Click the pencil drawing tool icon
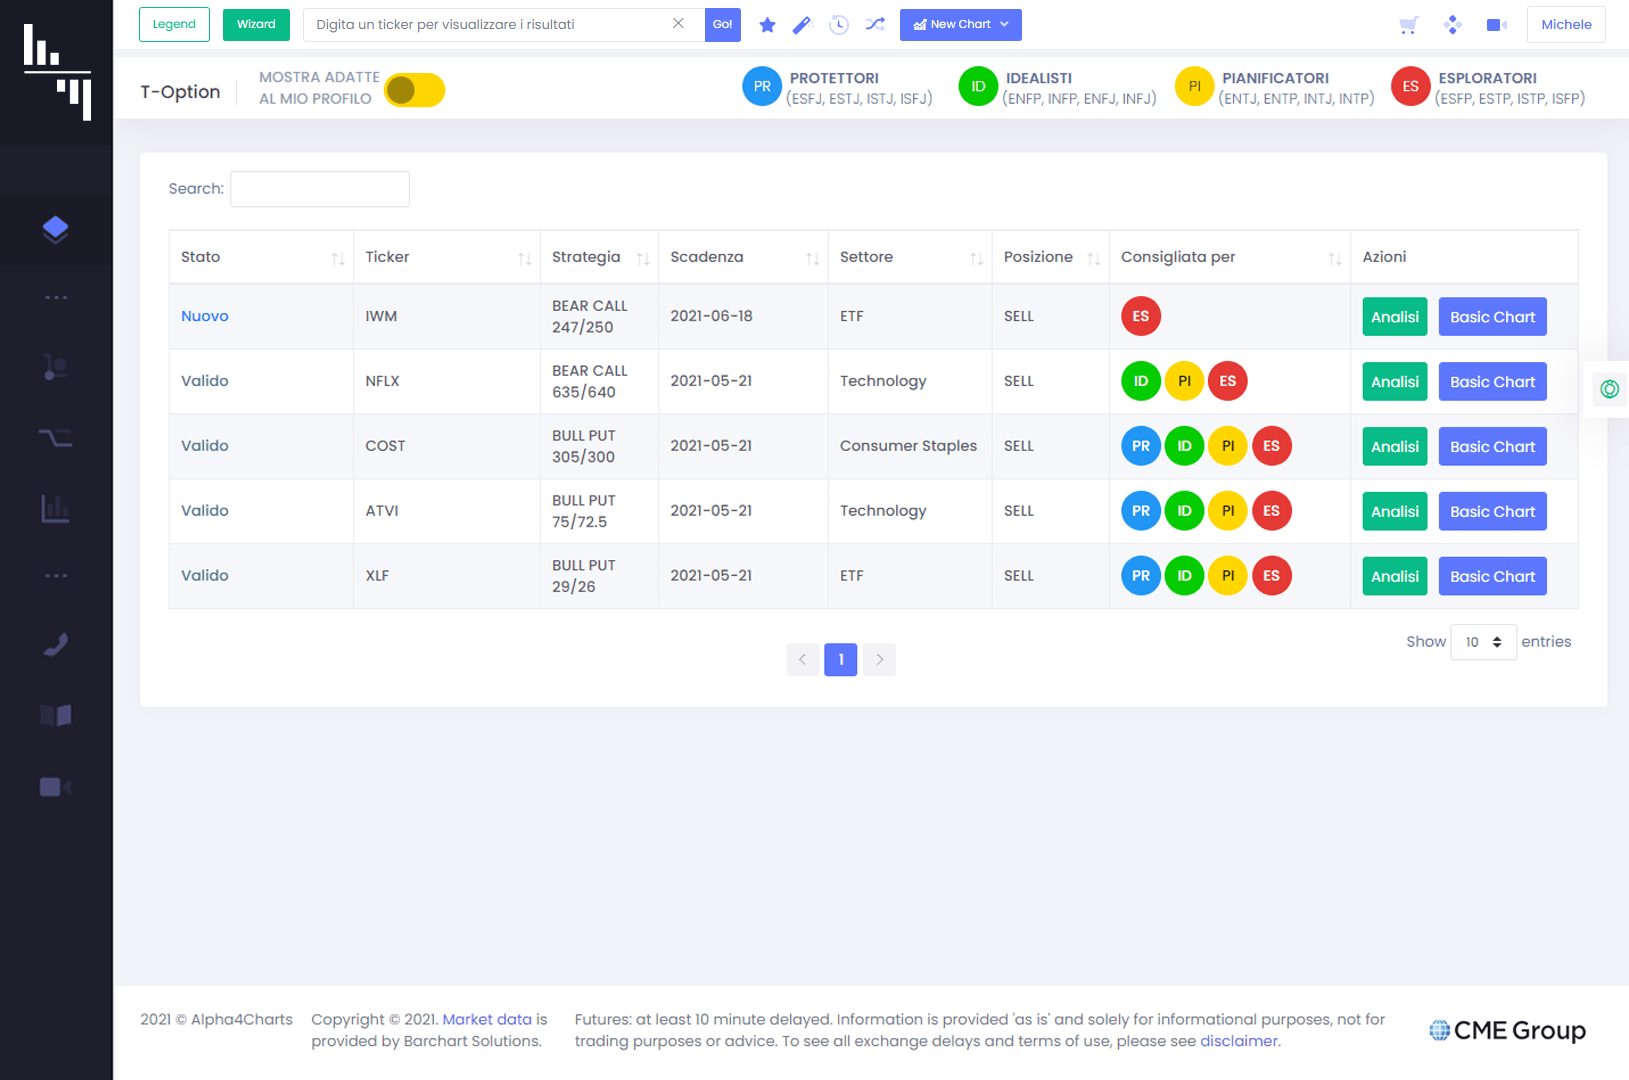 [802, 25]
